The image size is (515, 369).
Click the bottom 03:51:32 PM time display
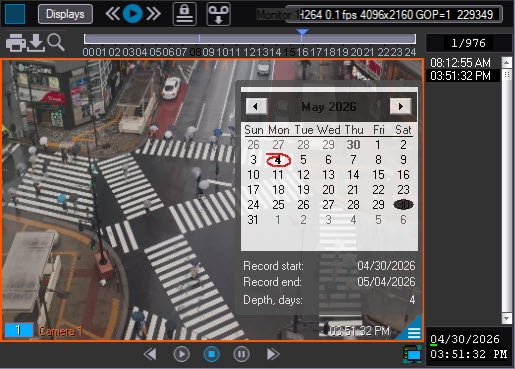(x=468, y=354)
